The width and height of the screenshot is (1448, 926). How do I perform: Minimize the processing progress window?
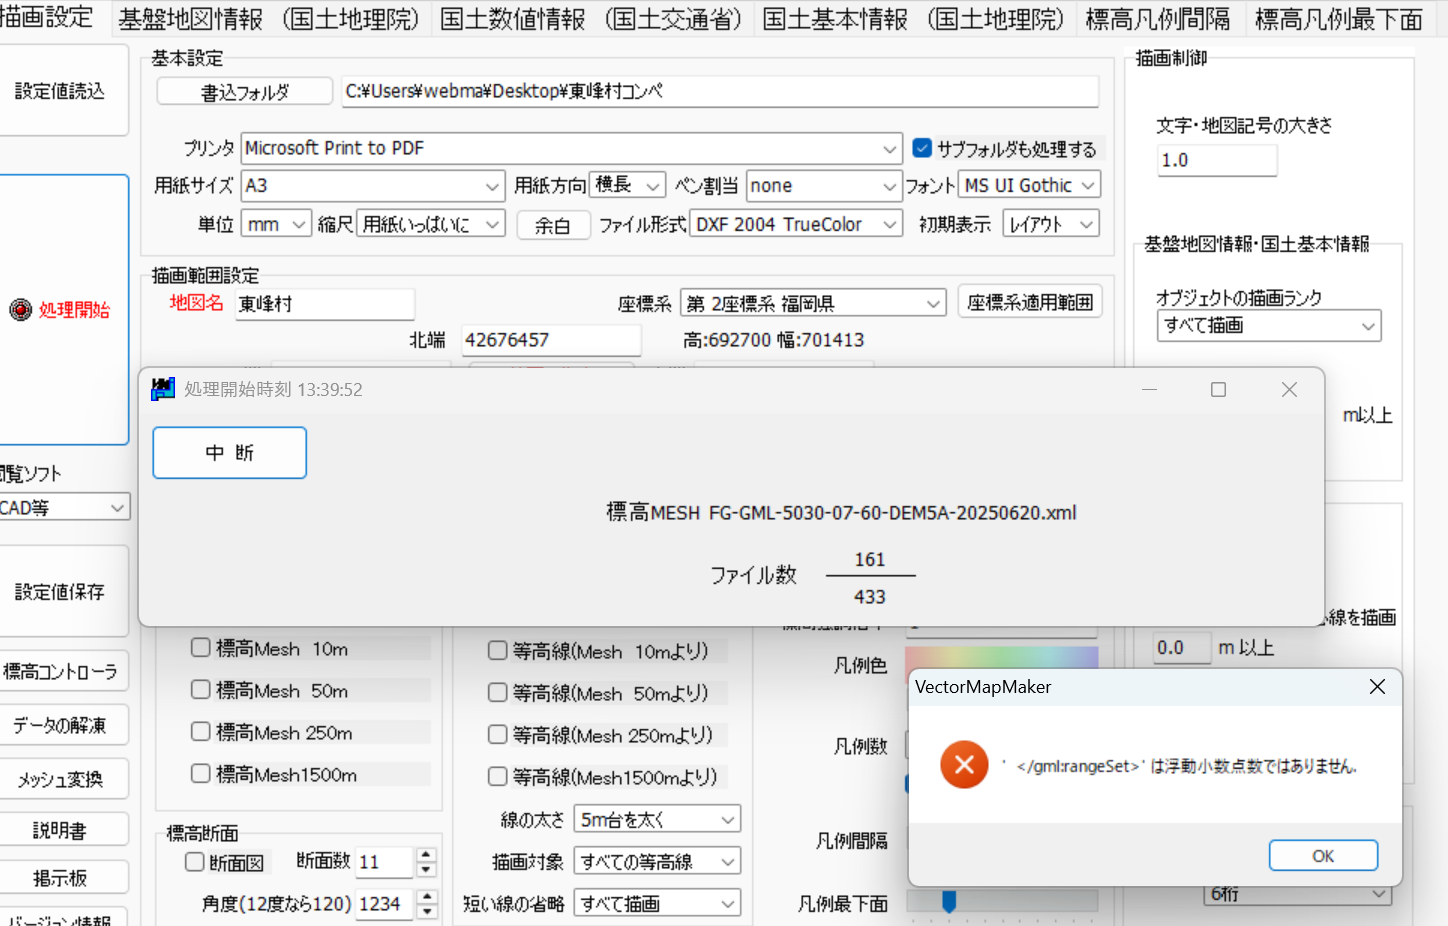click(x=1149, y=390)
